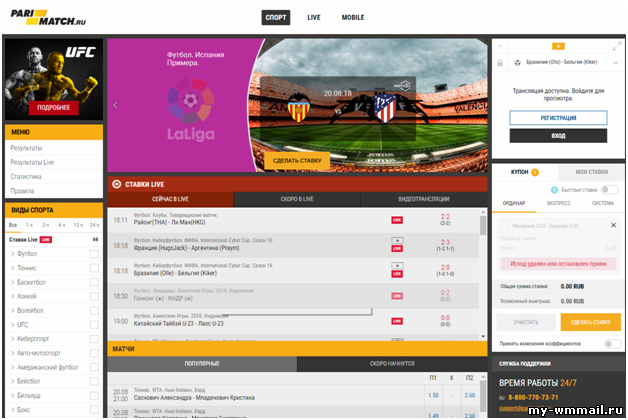Click the Valencia club crest on banner

(x=299, y=107)
